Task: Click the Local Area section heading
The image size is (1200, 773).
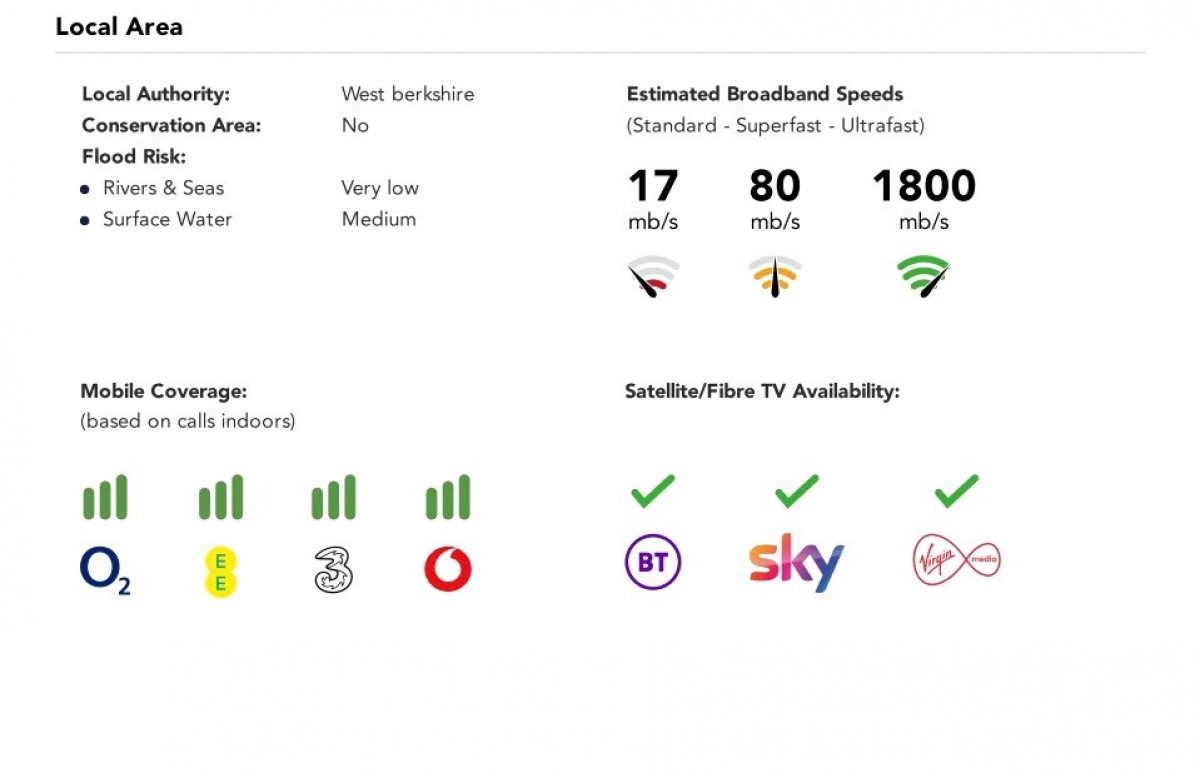Action: (119, 27)
